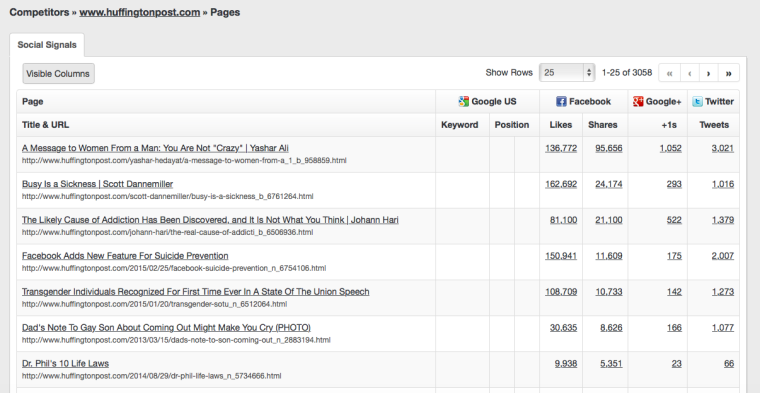The height and width of the screenshot is (393, 760).
Task: Click shares value 95,656
Action: pyautogui.click(x=609, y=148)
